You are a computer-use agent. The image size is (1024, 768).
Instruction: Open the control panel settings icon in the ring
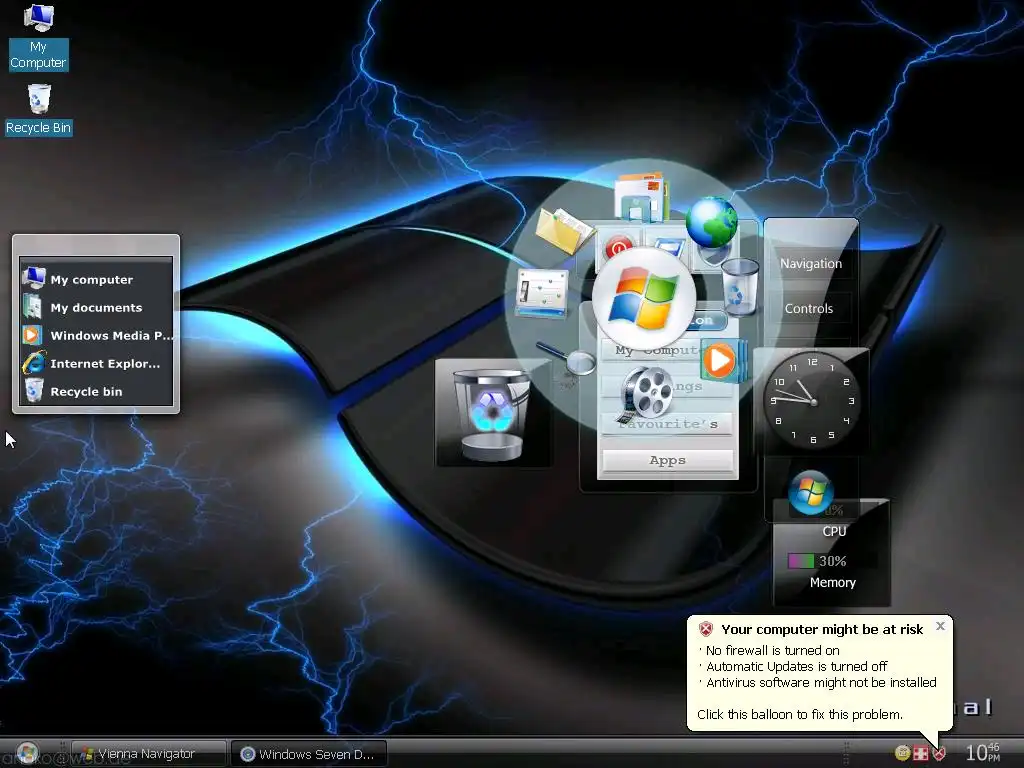tap(541, 293)
